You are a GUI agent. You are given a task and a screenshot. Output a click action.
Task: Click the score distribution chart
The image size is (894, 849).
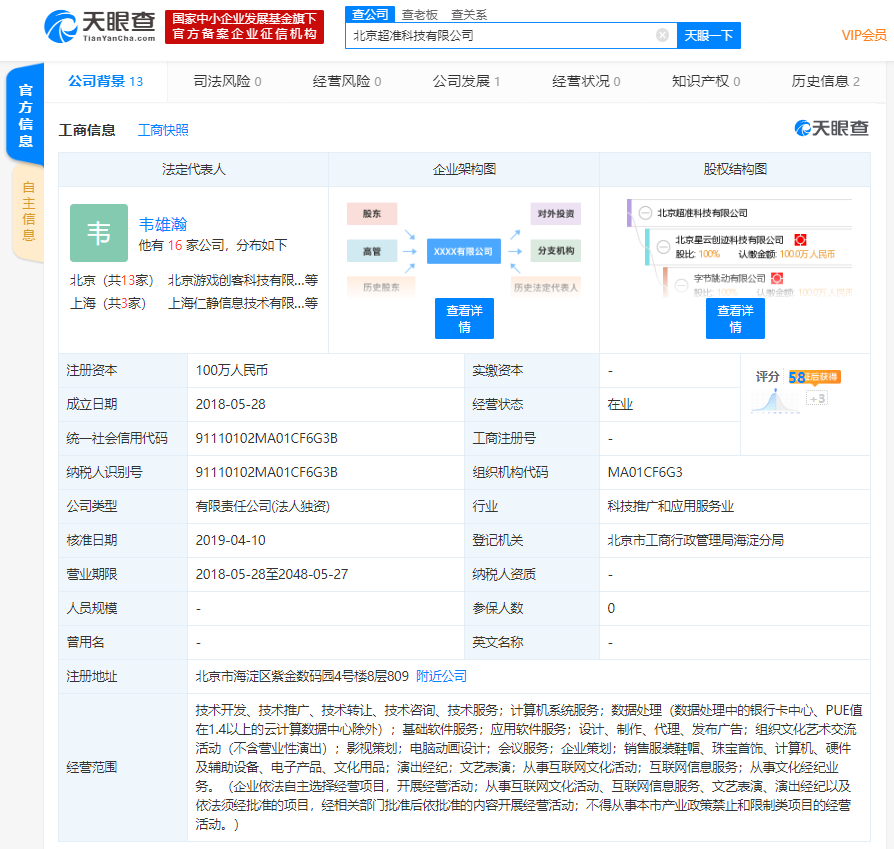click(x=775, y=401)
